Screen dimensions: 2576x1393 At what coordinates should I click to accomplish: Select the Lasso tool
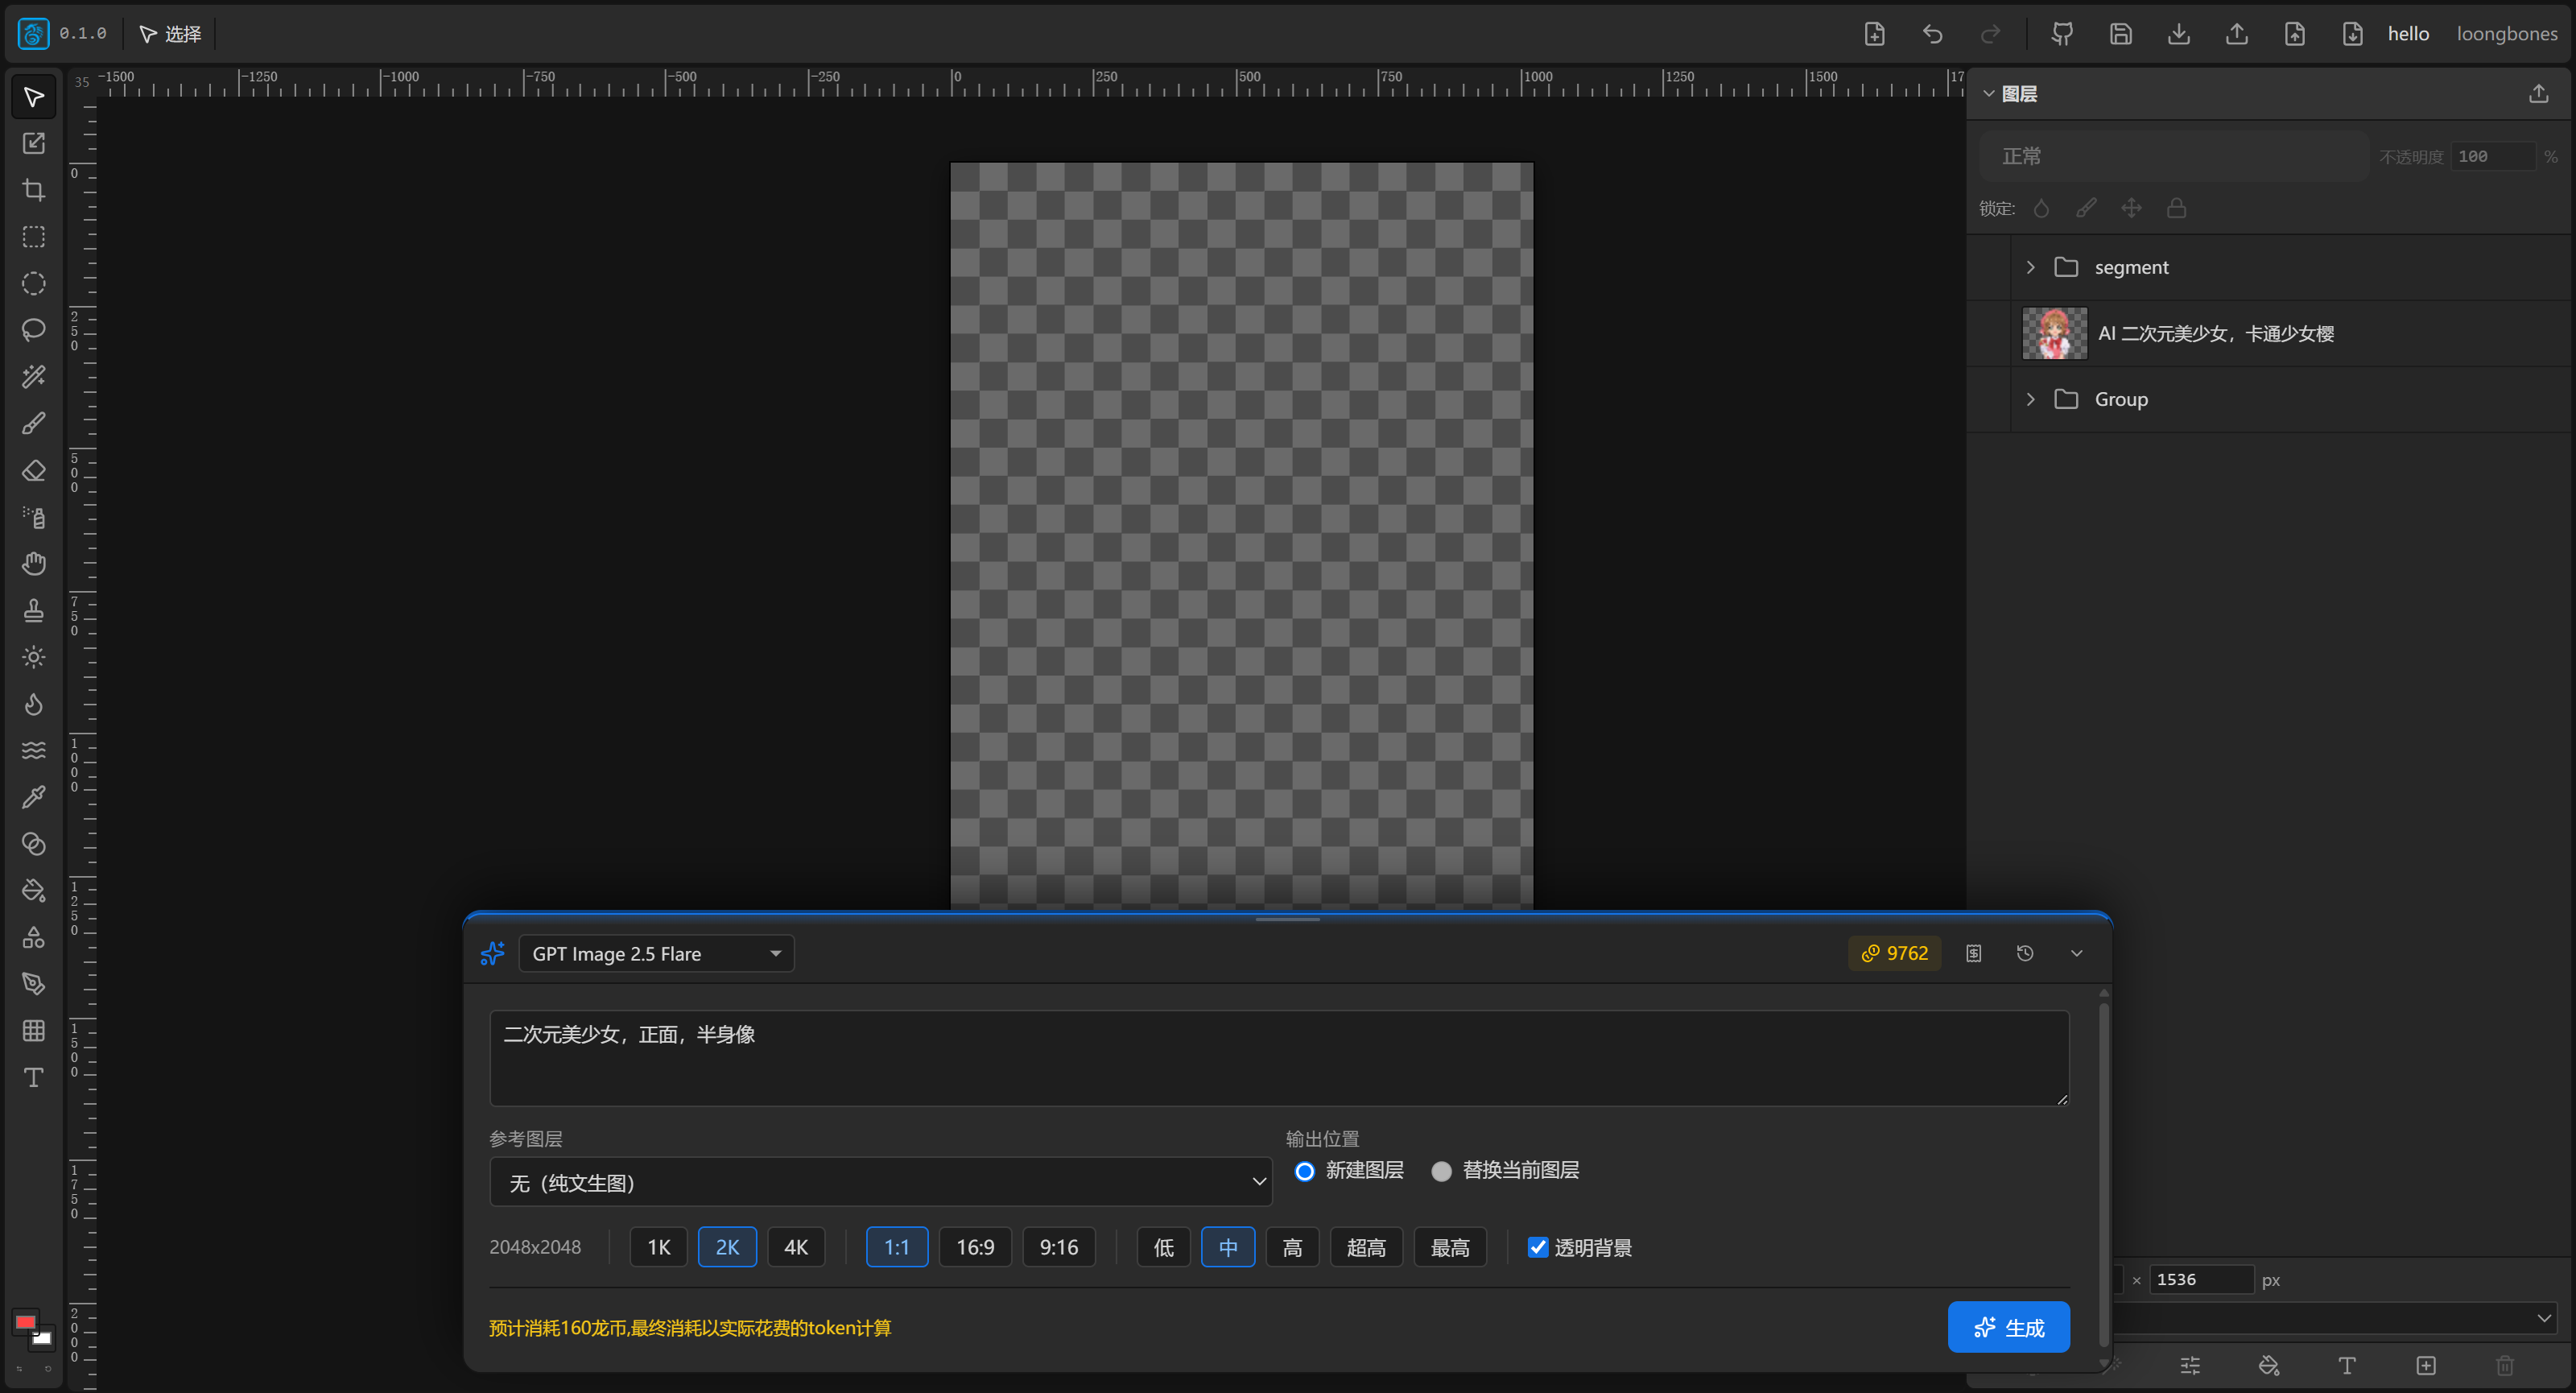tap(33, 330)
